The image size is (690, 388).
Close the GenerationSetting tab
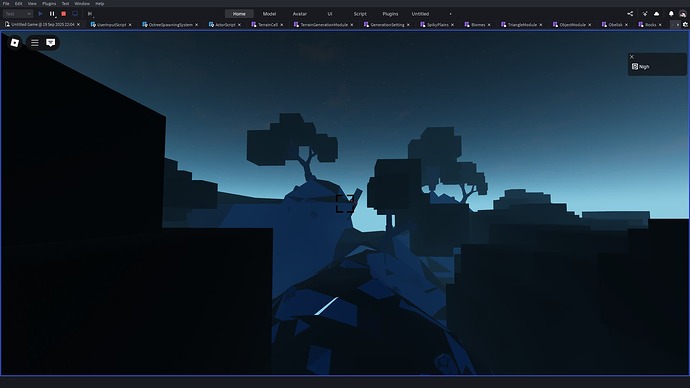click(x=408, y=25)
